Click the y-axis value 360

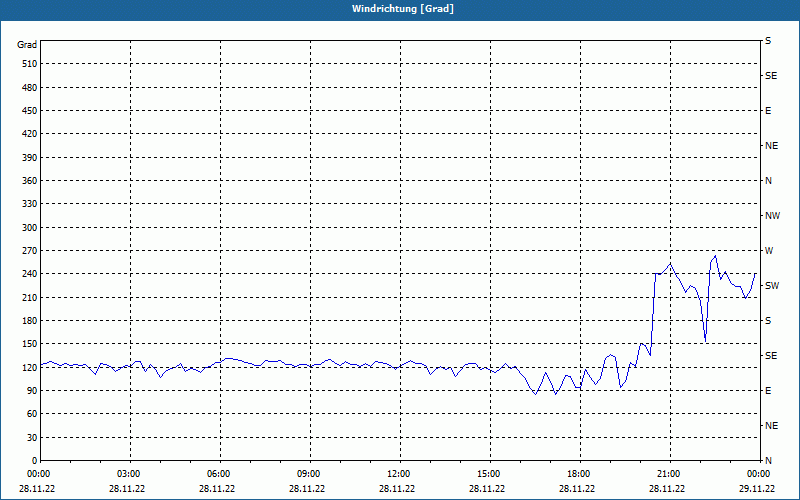coord(30,181)
